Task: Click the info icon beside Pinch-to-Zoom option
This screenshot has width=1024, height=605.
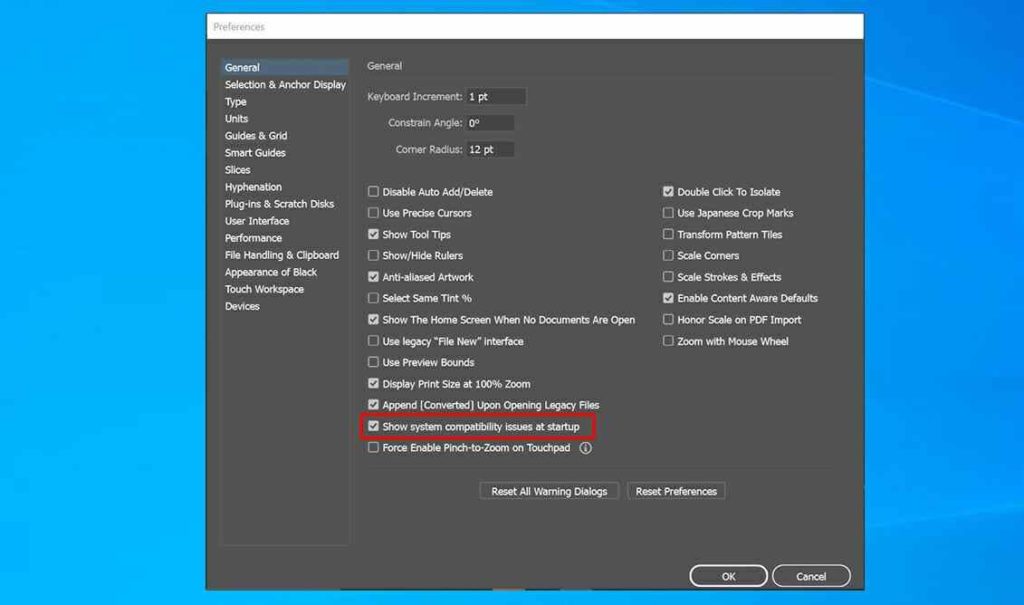Action: [585, 448]
